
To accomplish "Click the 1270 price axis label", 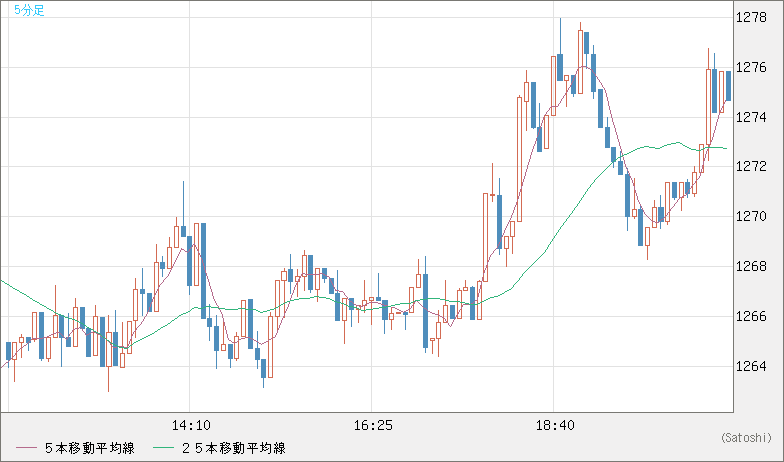I will pos(751,216).
